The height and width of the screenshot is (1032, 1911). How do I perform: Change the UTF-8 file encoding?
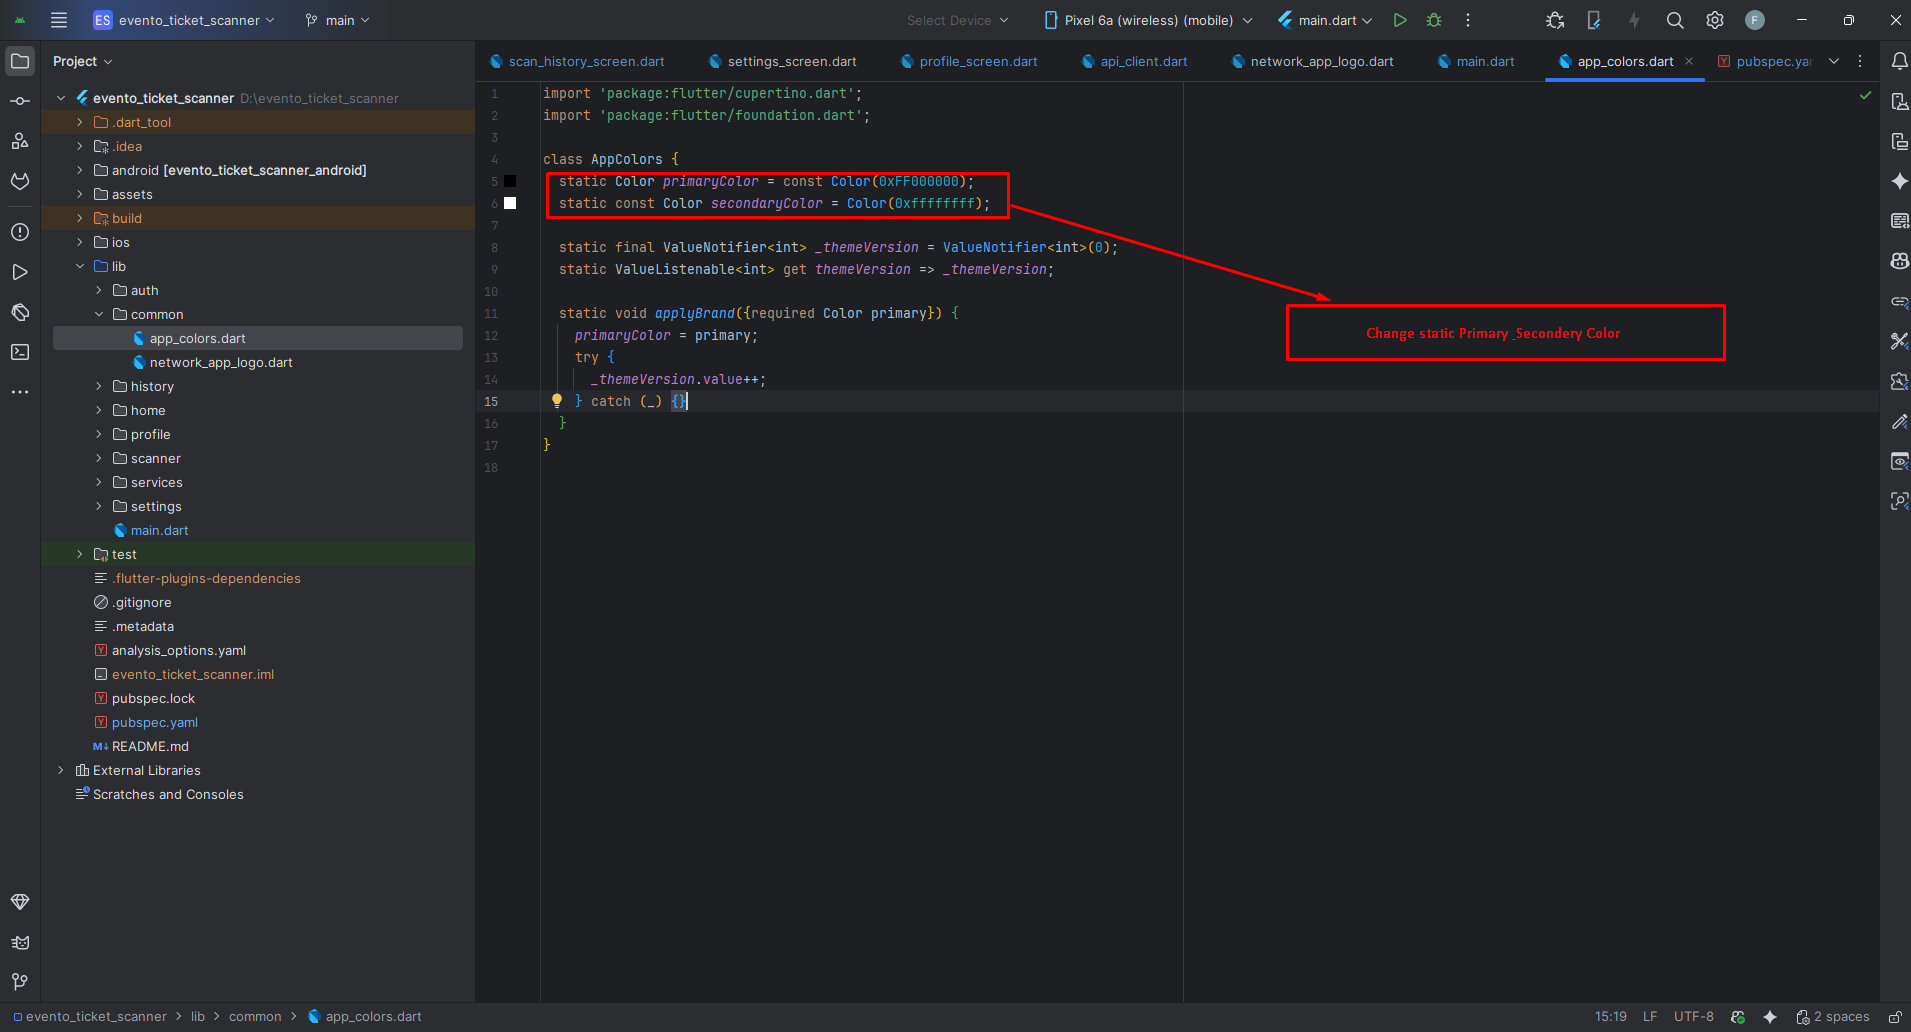1693,1017
